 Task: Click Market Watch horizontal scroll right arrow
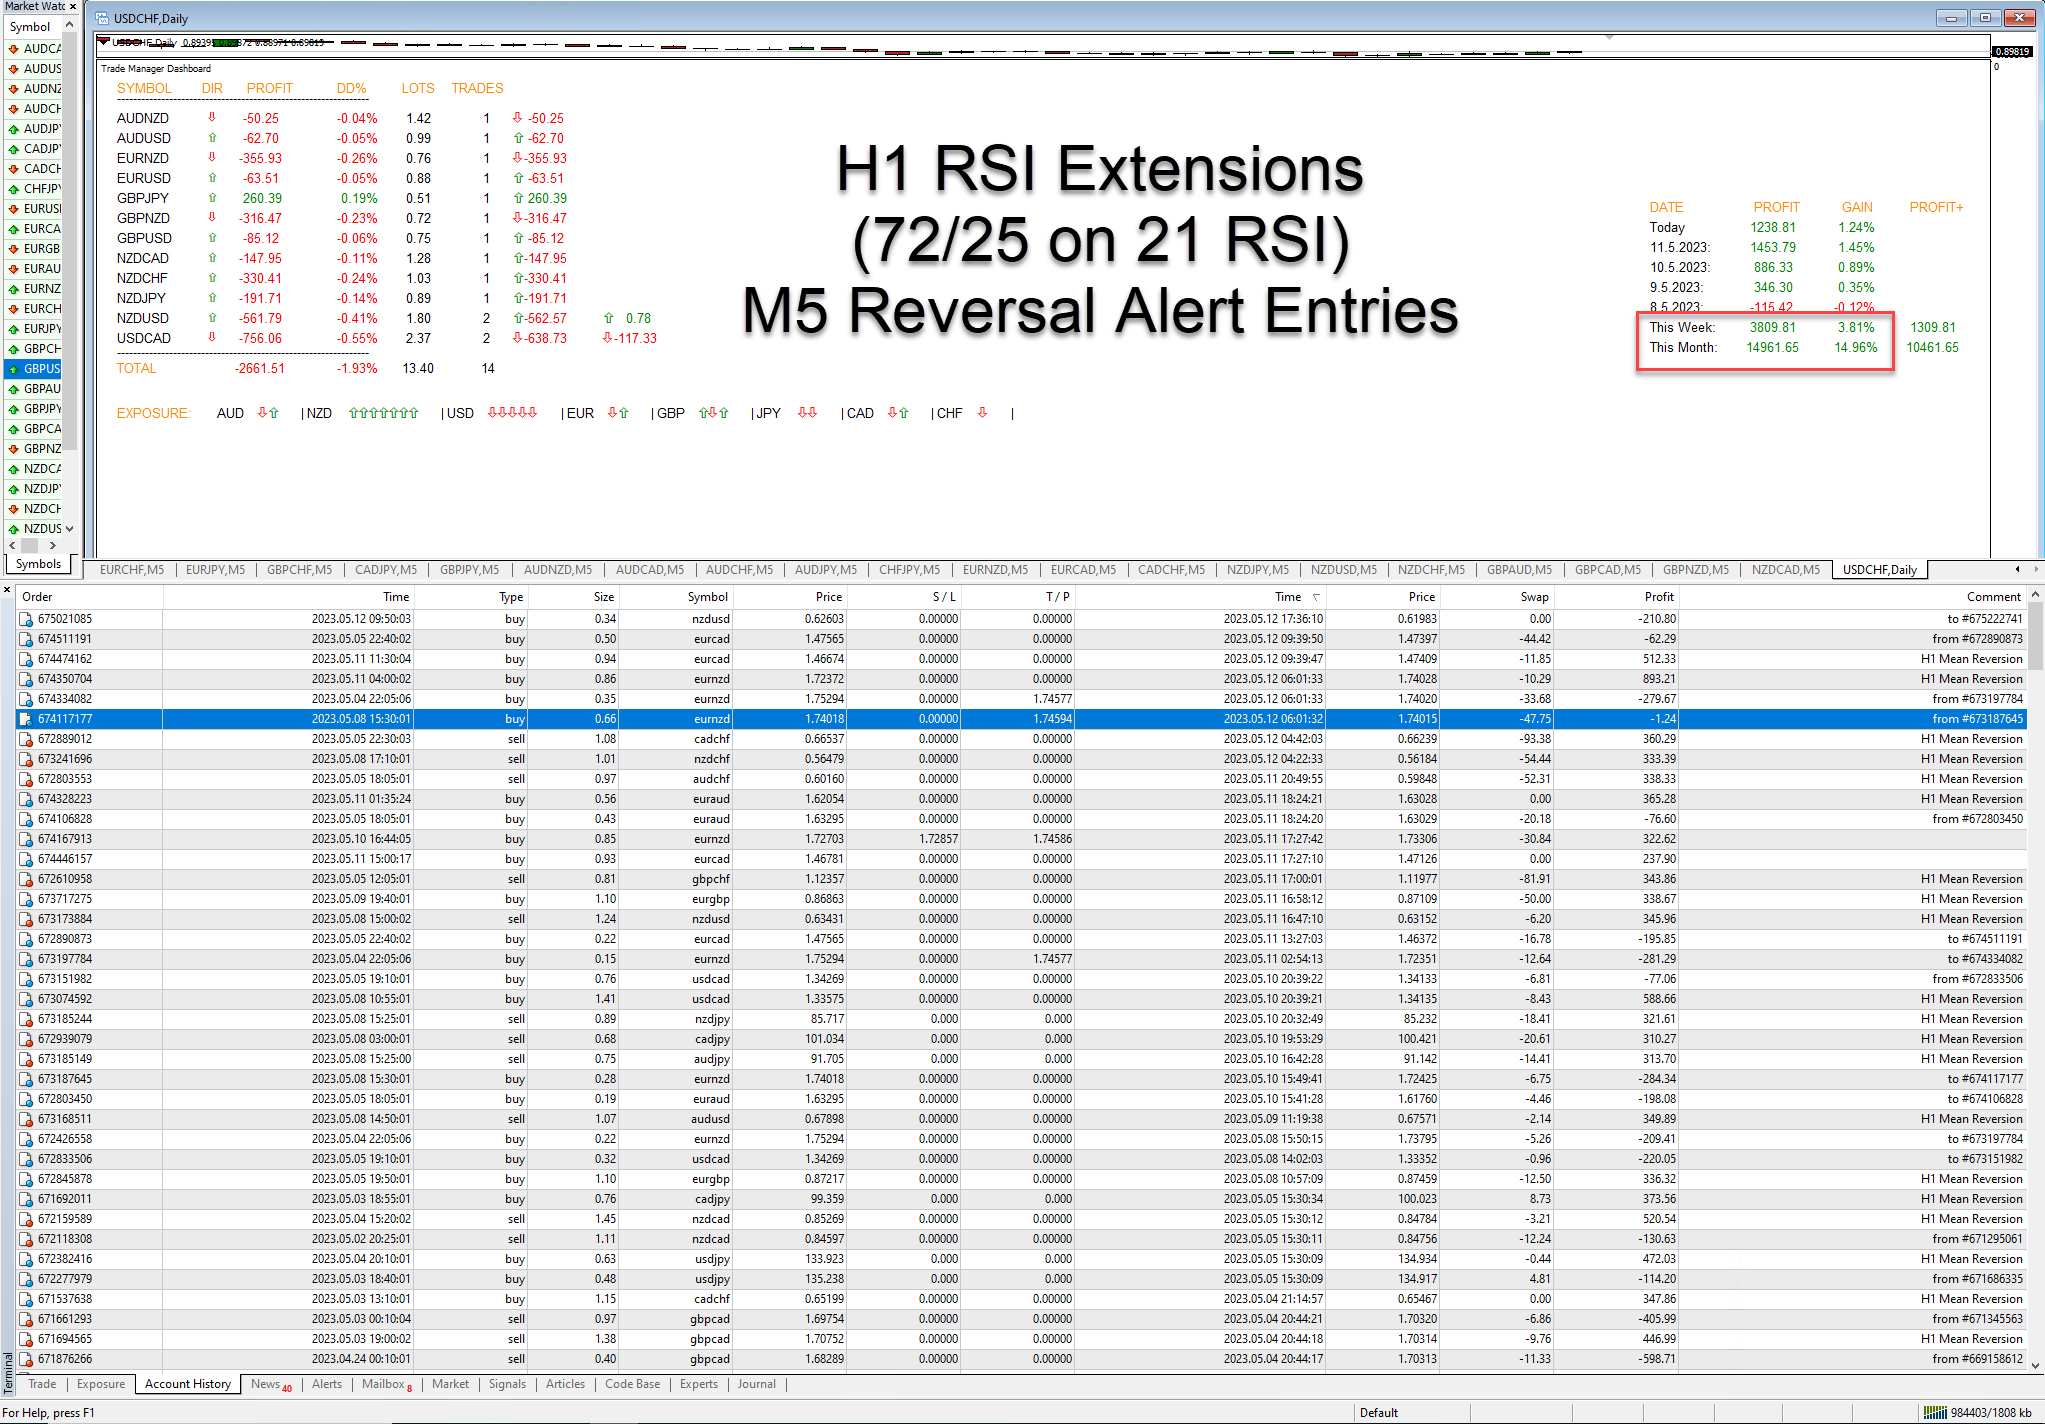click(53, 545)
